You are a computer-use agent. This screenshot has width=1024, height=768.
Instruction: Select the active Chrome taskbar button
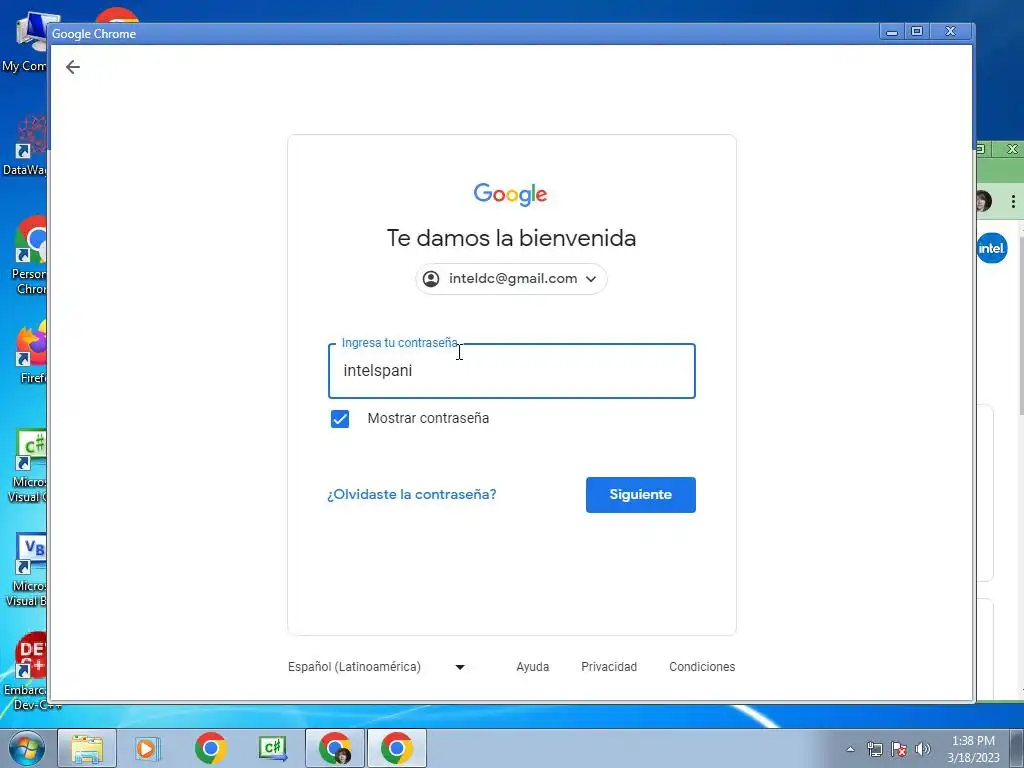point(397,748)
